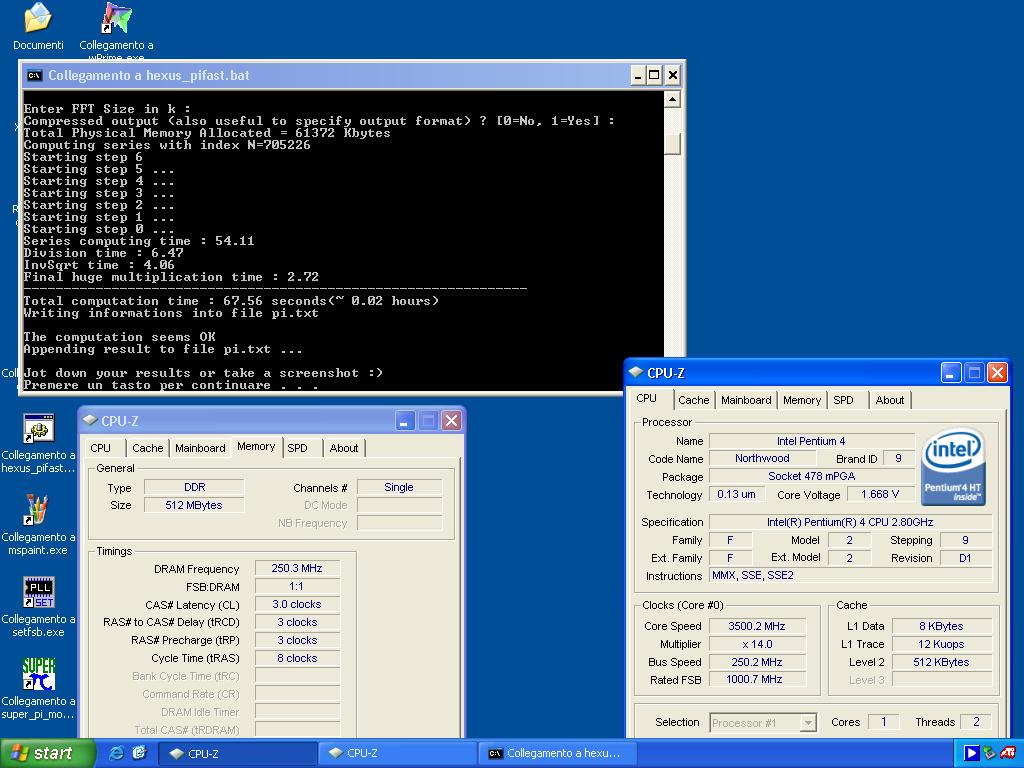Minimize the right CPU-Z CPU window

951,373
